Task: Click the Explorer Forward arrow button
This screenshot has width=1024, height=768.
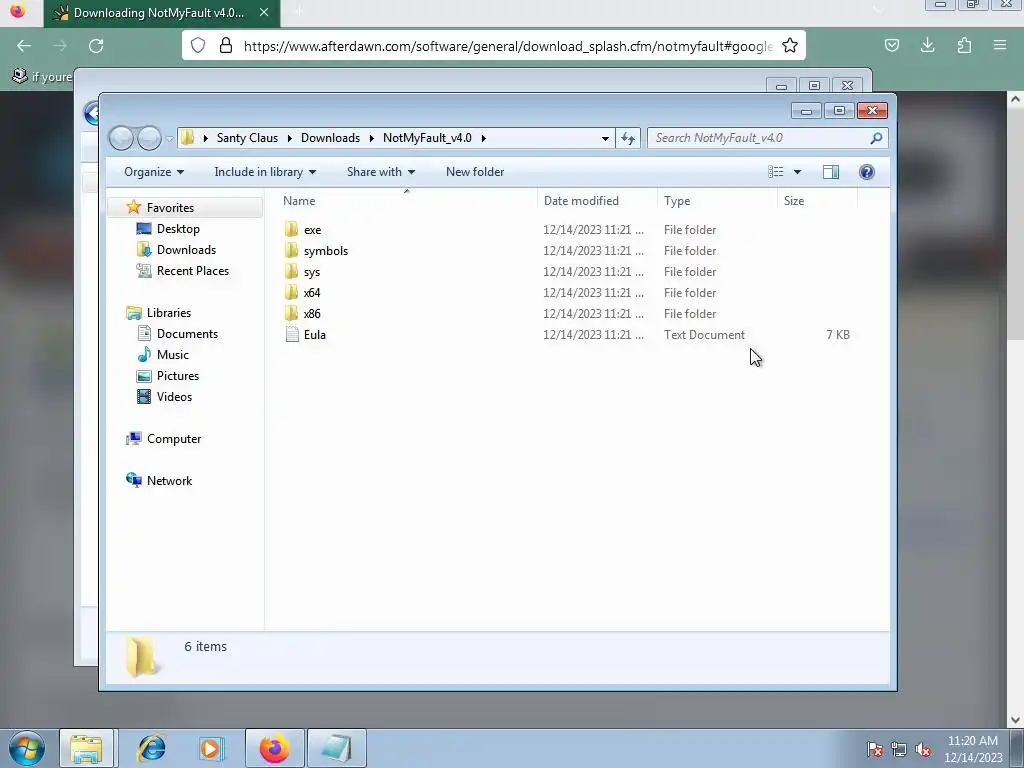Action: pos(149,138)
